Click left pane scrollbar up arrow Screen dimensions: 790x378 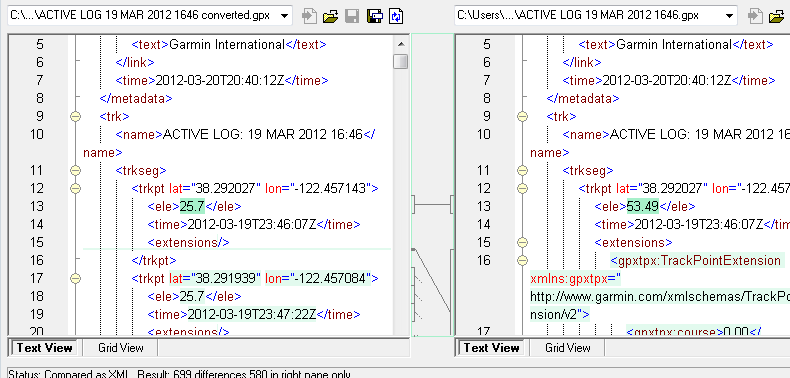tap(402, 44)
